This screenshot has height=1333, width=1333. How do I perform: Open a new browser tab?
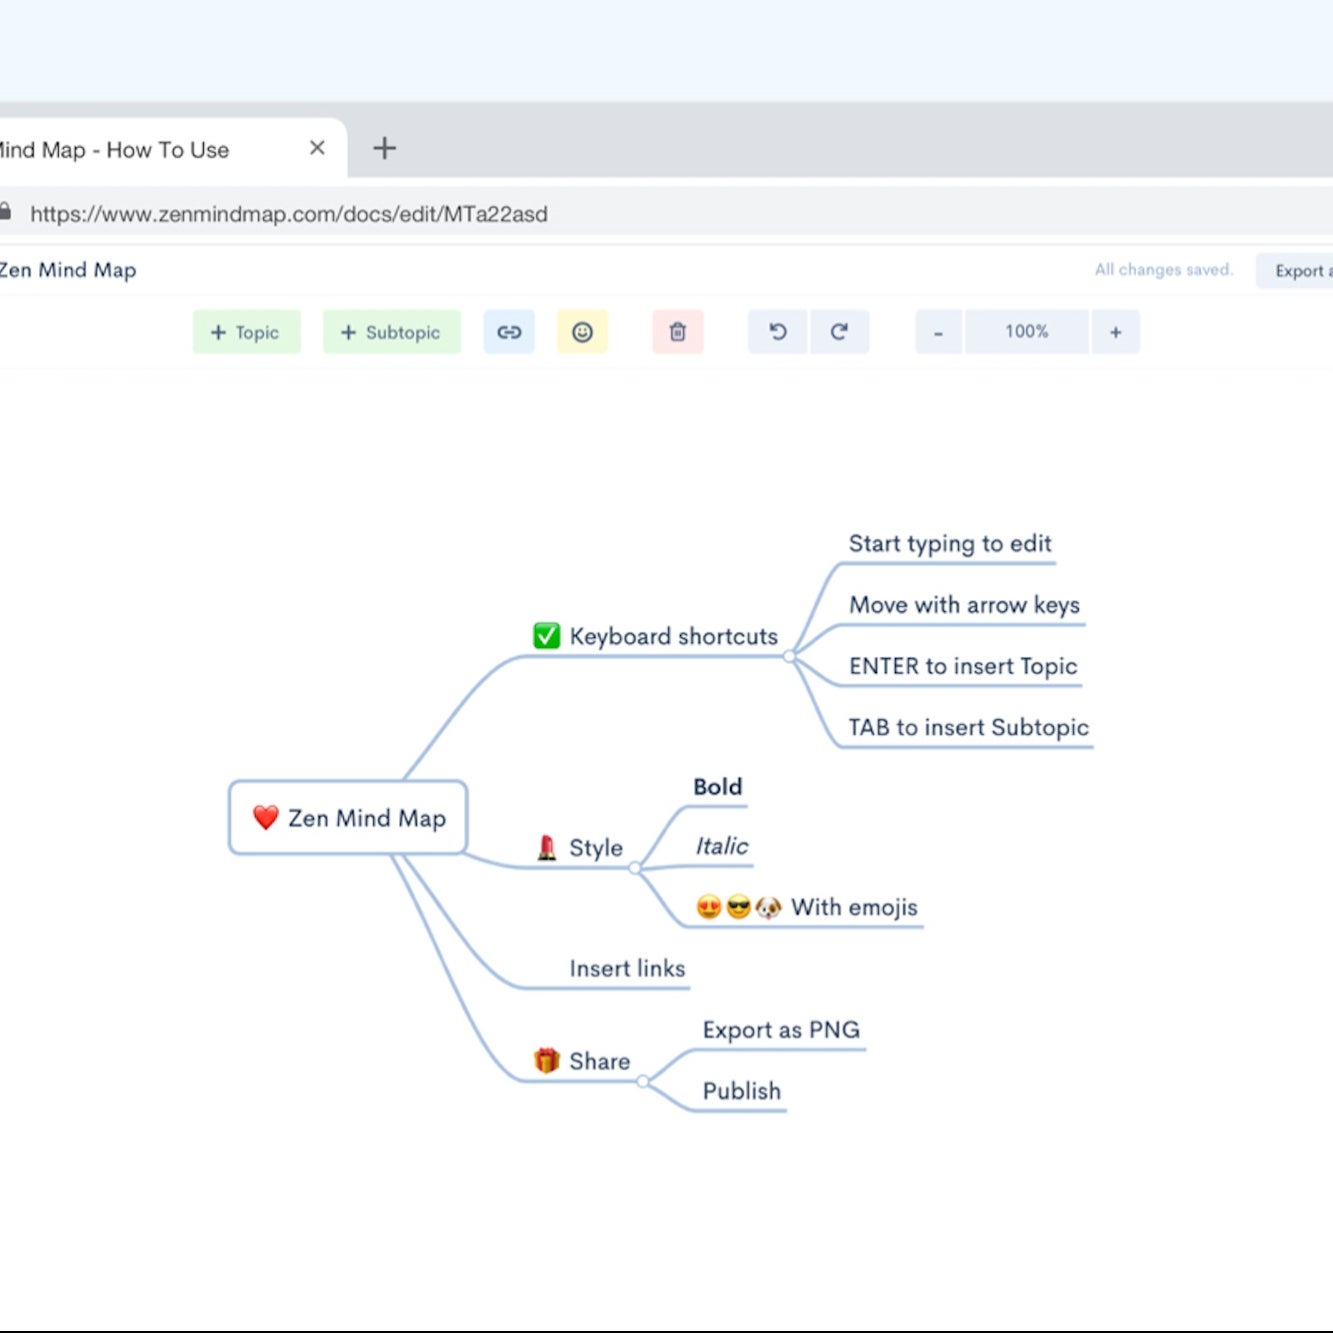tap(384, 149)
